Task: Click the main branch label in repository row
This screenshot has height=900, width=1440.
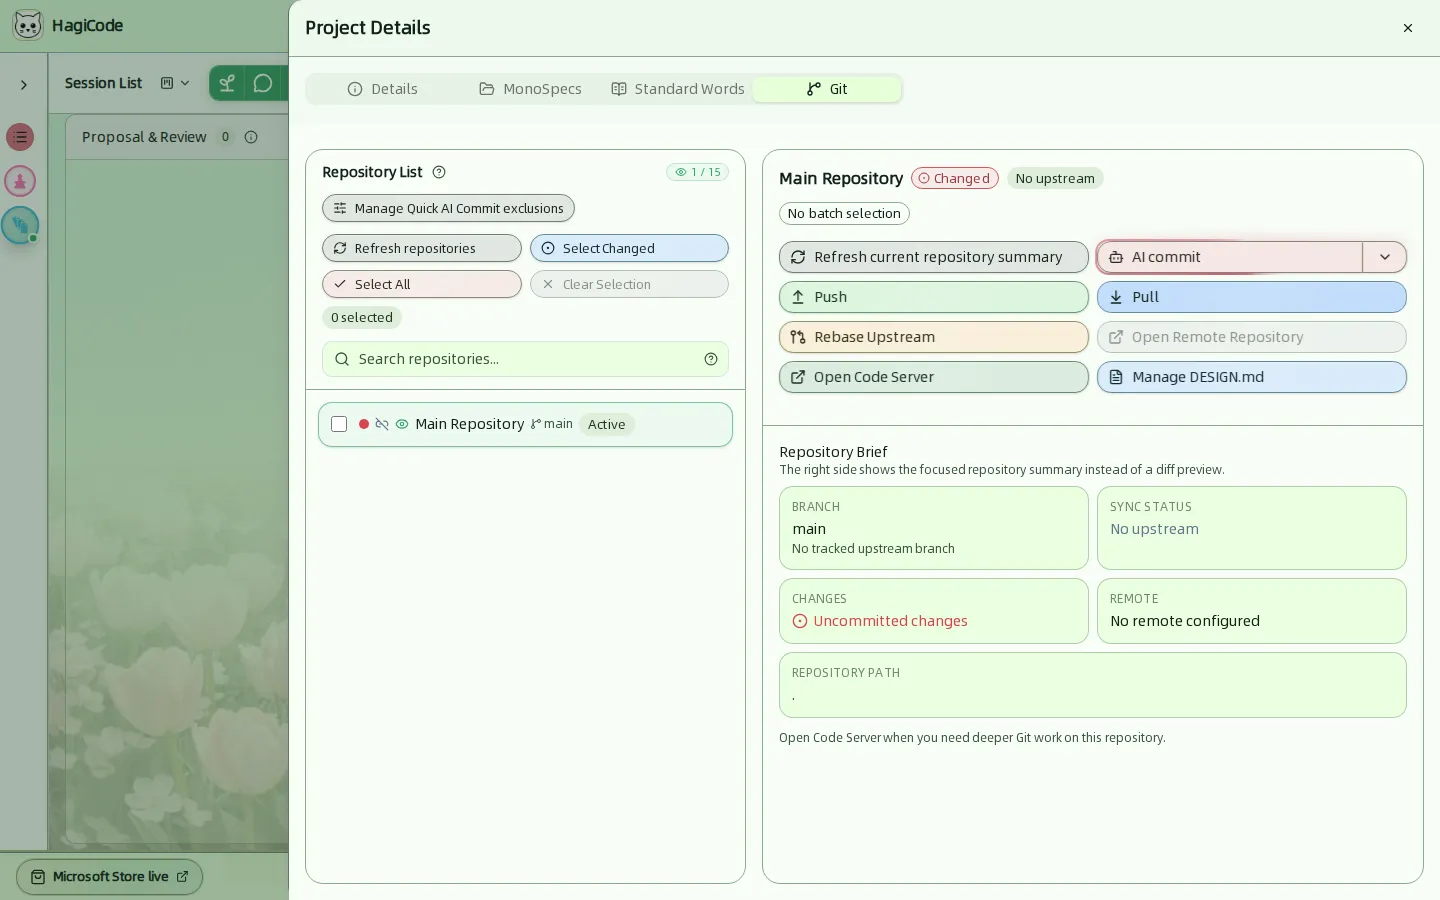Action: click(x=552, y=424)
